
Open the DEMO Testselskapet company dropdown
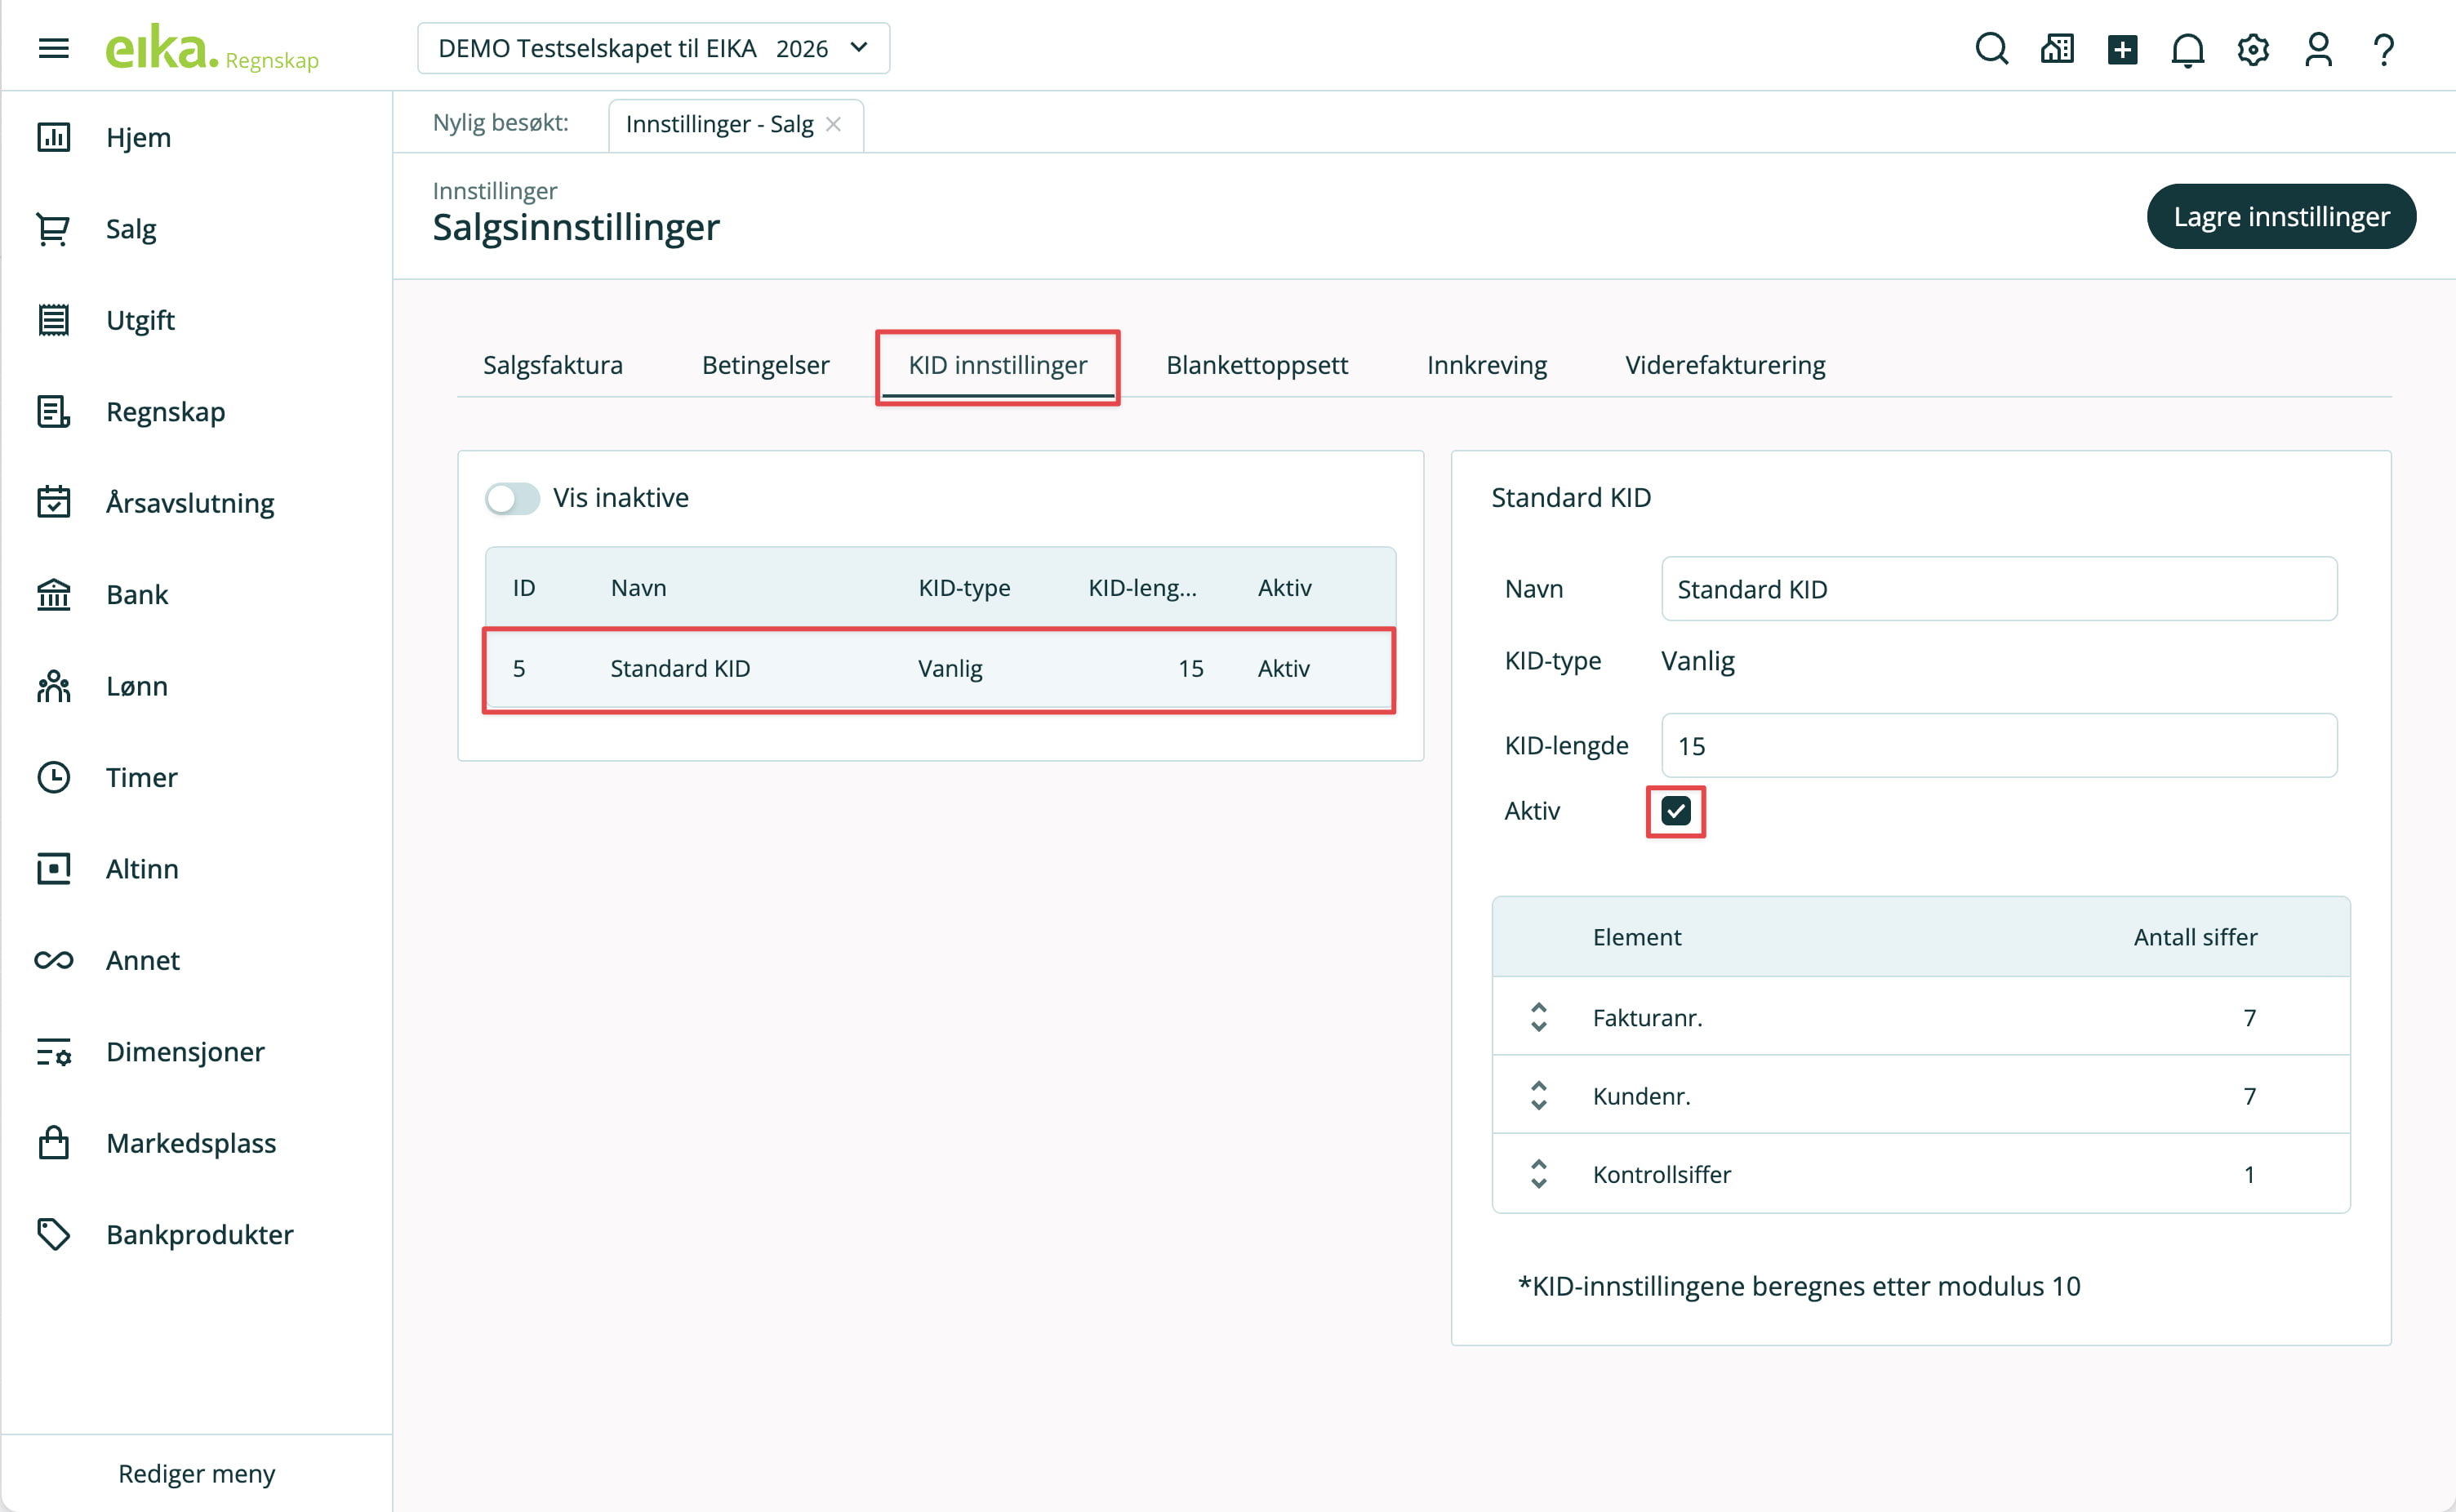click(653, 48)
